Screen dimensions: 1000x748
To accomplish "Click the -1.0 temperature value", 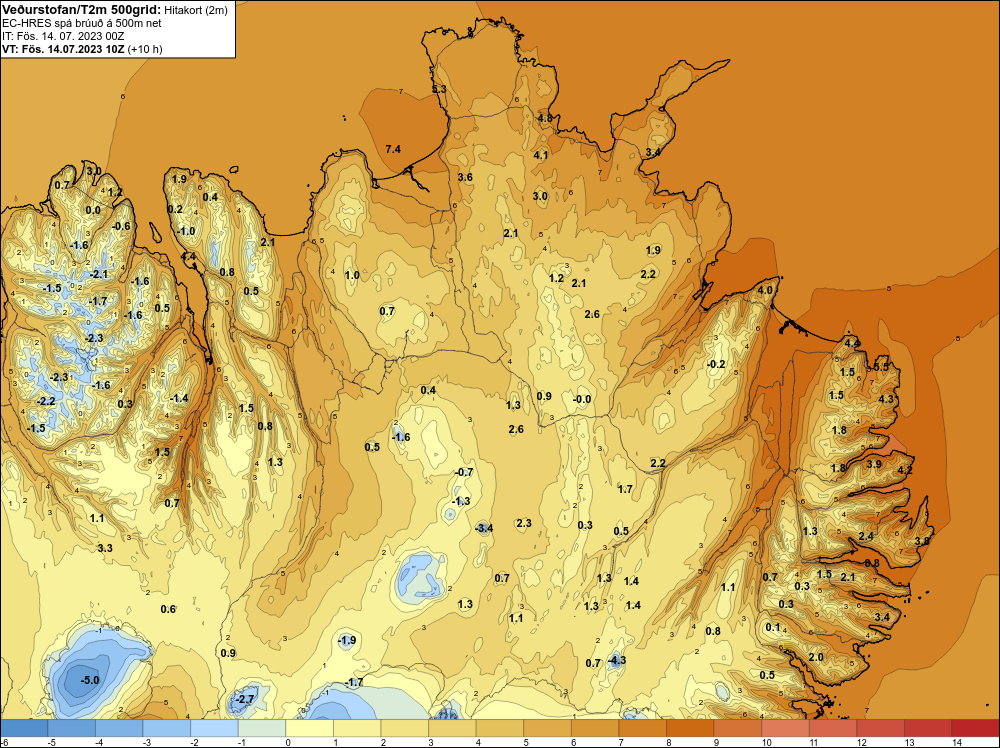I will point(186,231).
